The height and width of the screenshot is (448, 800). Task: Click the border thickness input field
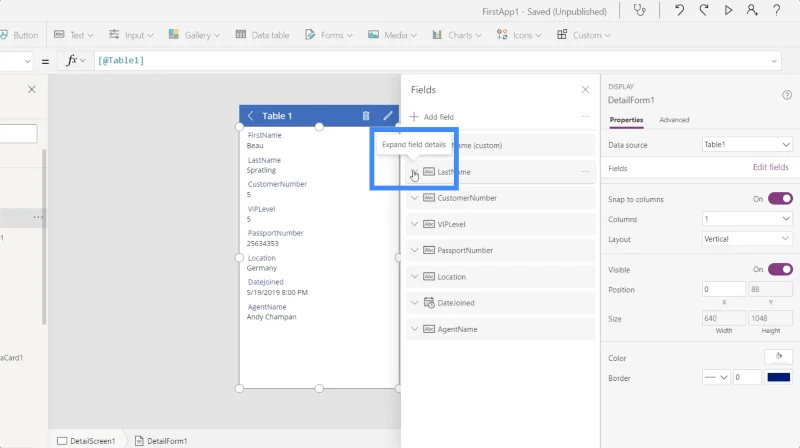point(747,378)
